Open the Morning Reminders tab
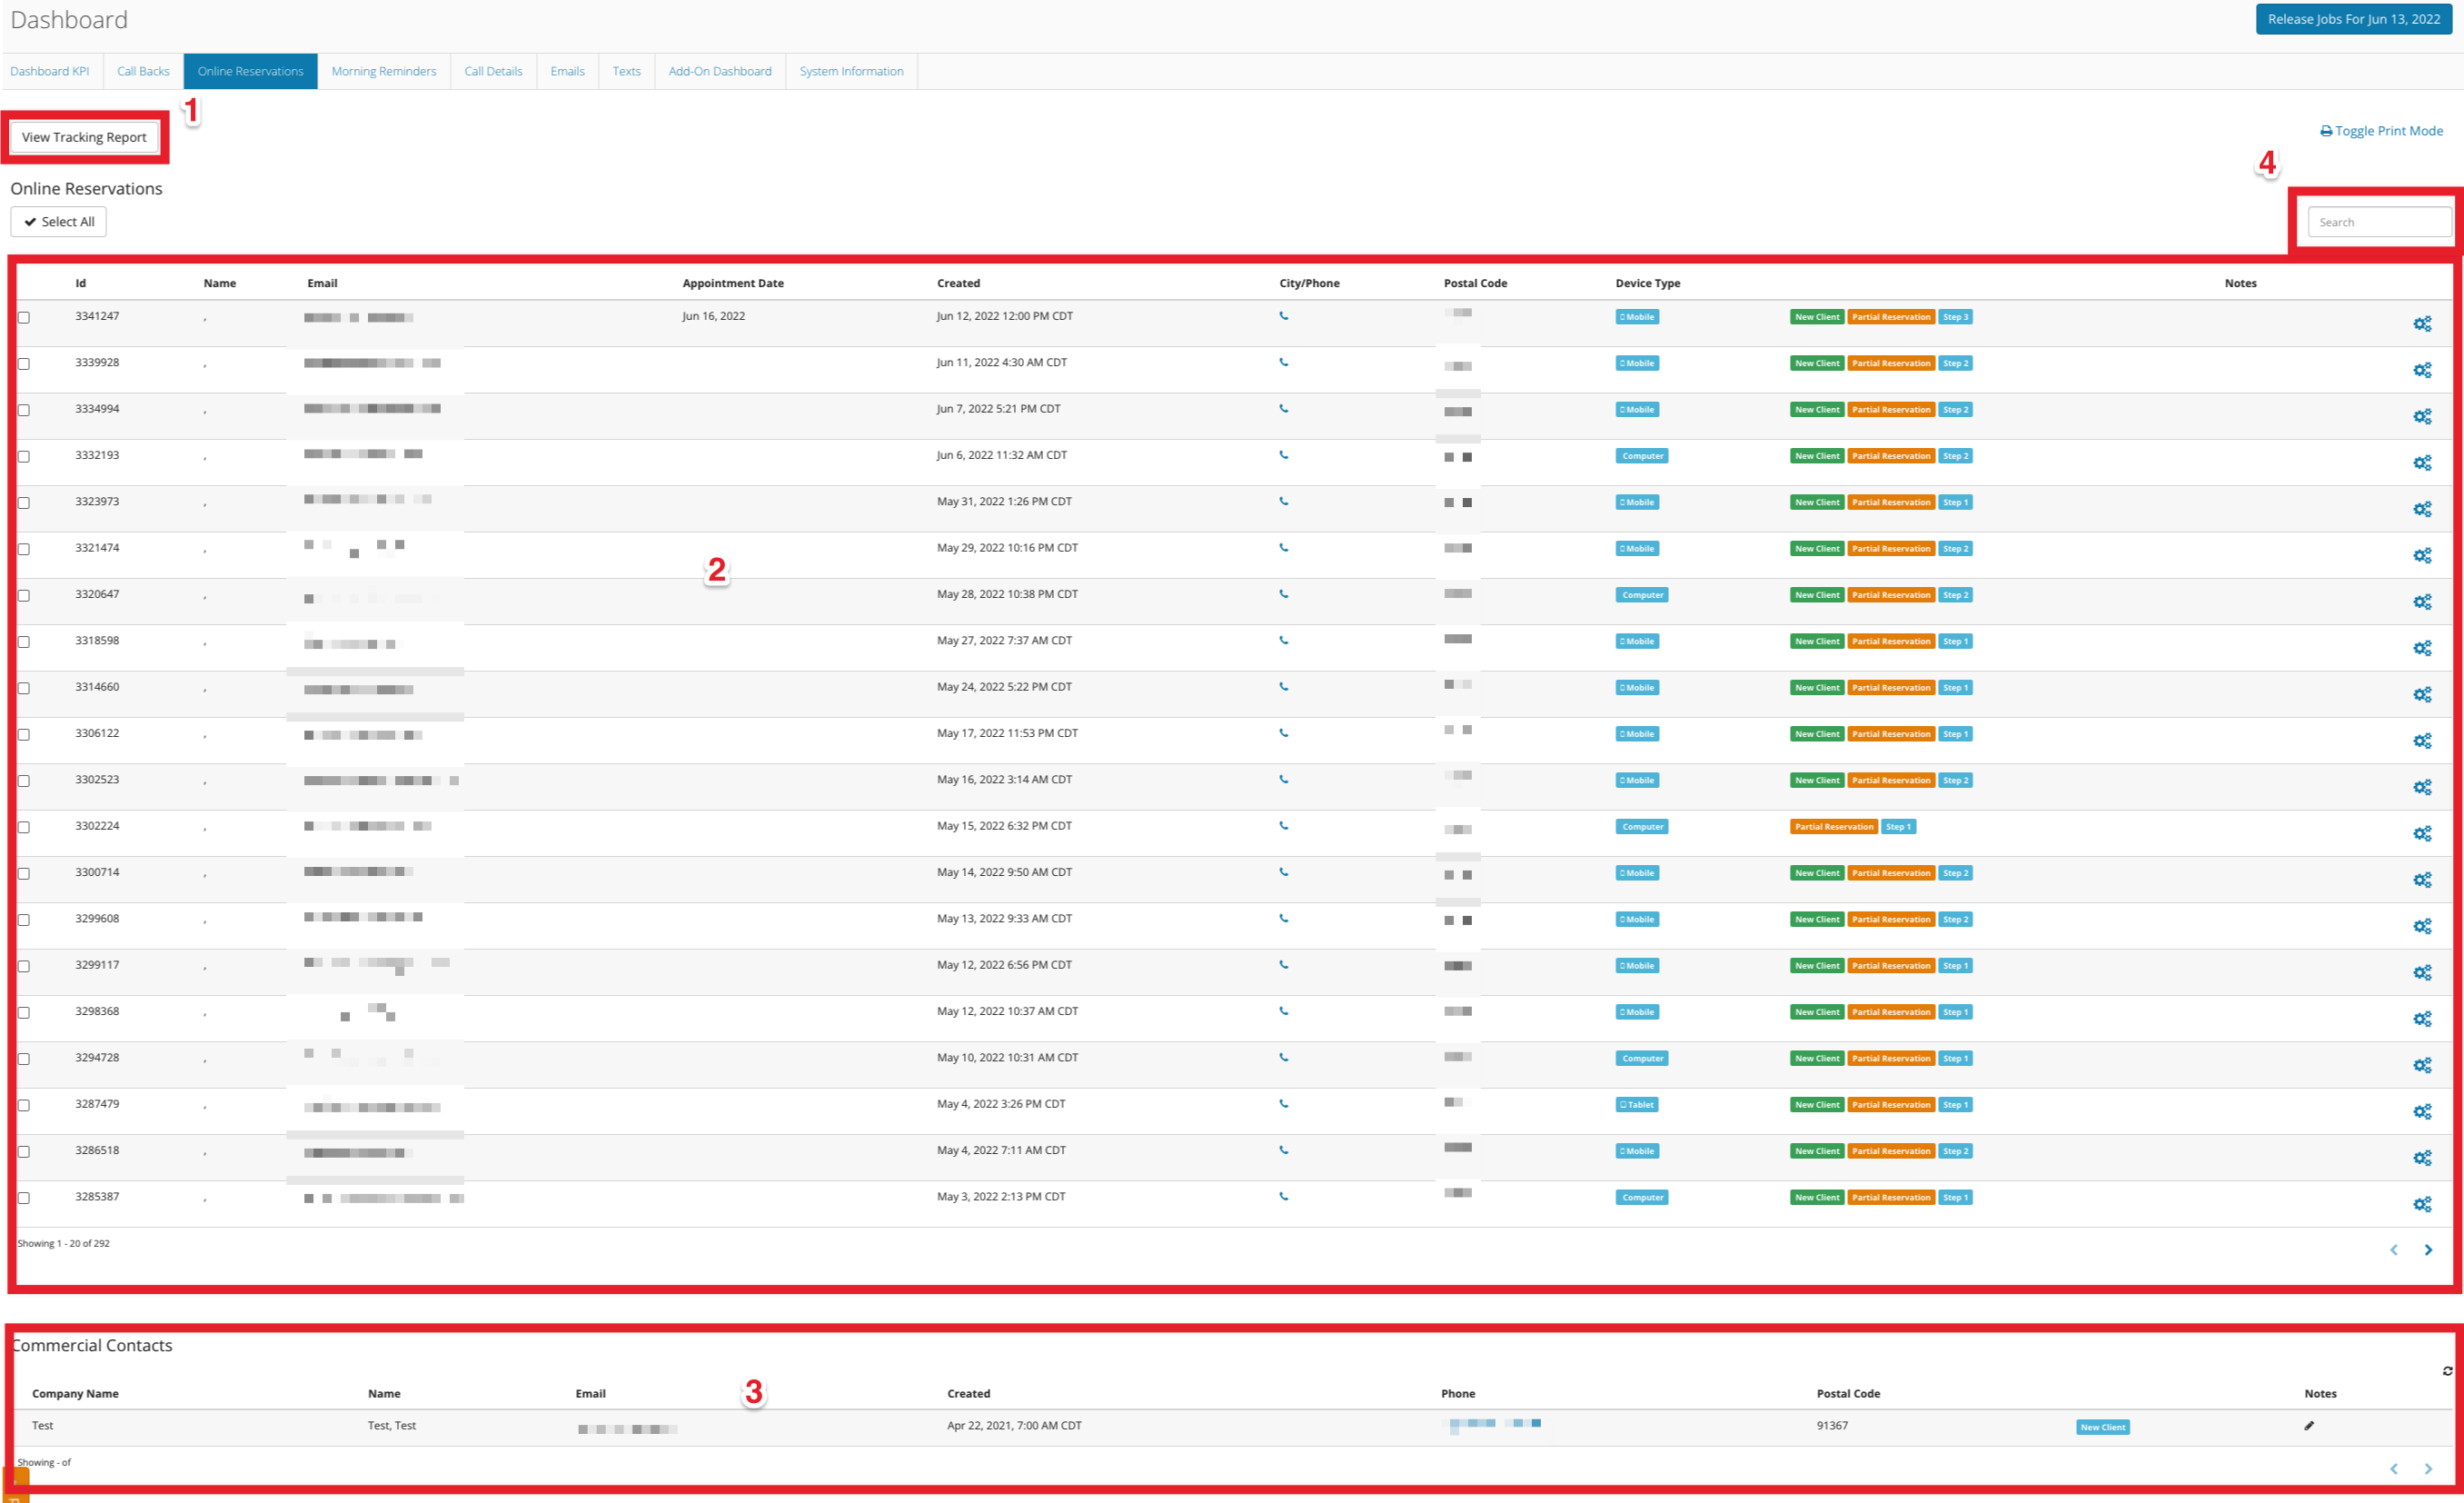 point(384,71)
